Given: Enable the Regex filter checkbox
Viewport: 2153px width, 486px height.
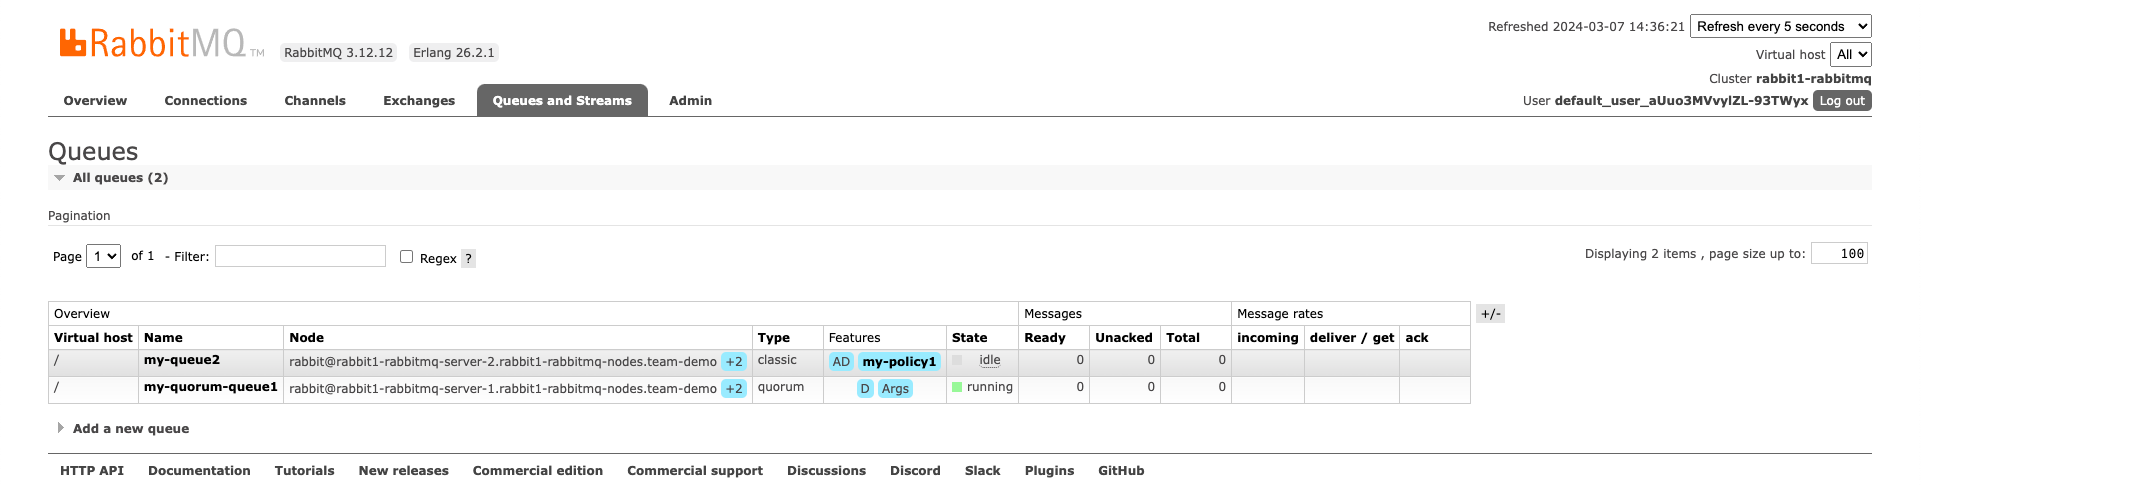Looking at the screenshot, I should [x=407, y=257].
